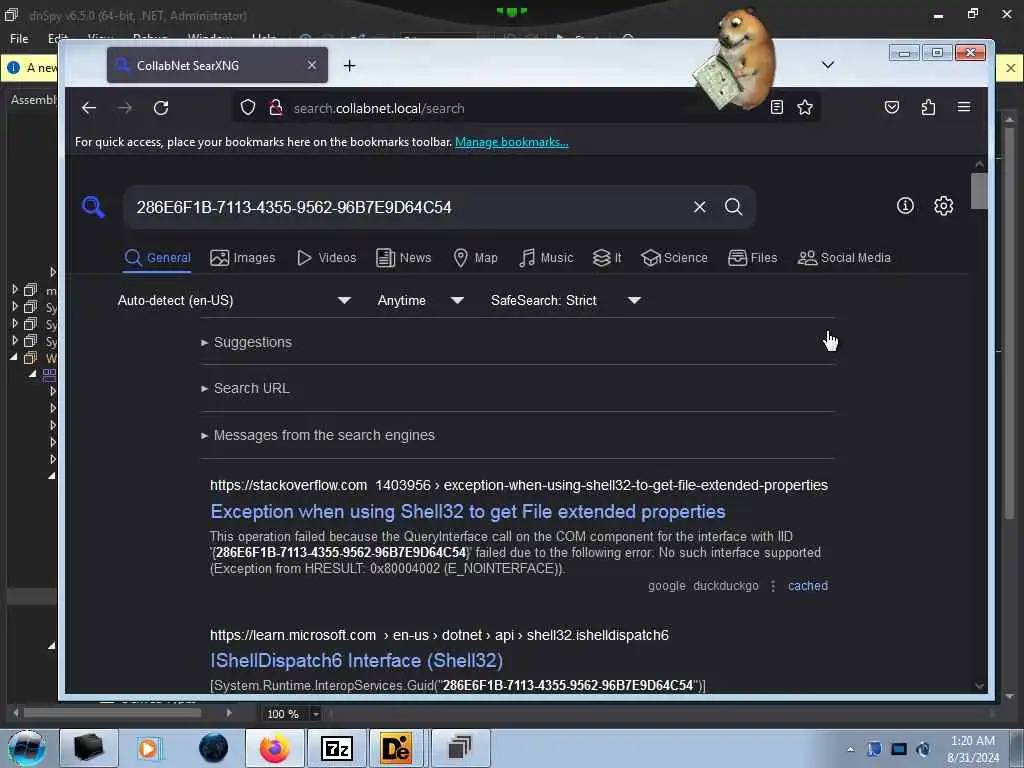Screen dimensions: 1024x768
Task: Open the Extensions puzzle icon
Action: [x=928, y=107]
